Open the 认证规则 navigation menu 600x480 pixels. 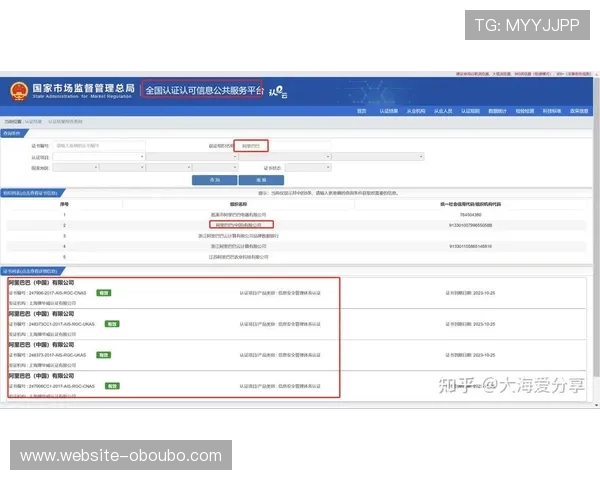[470, 111]
